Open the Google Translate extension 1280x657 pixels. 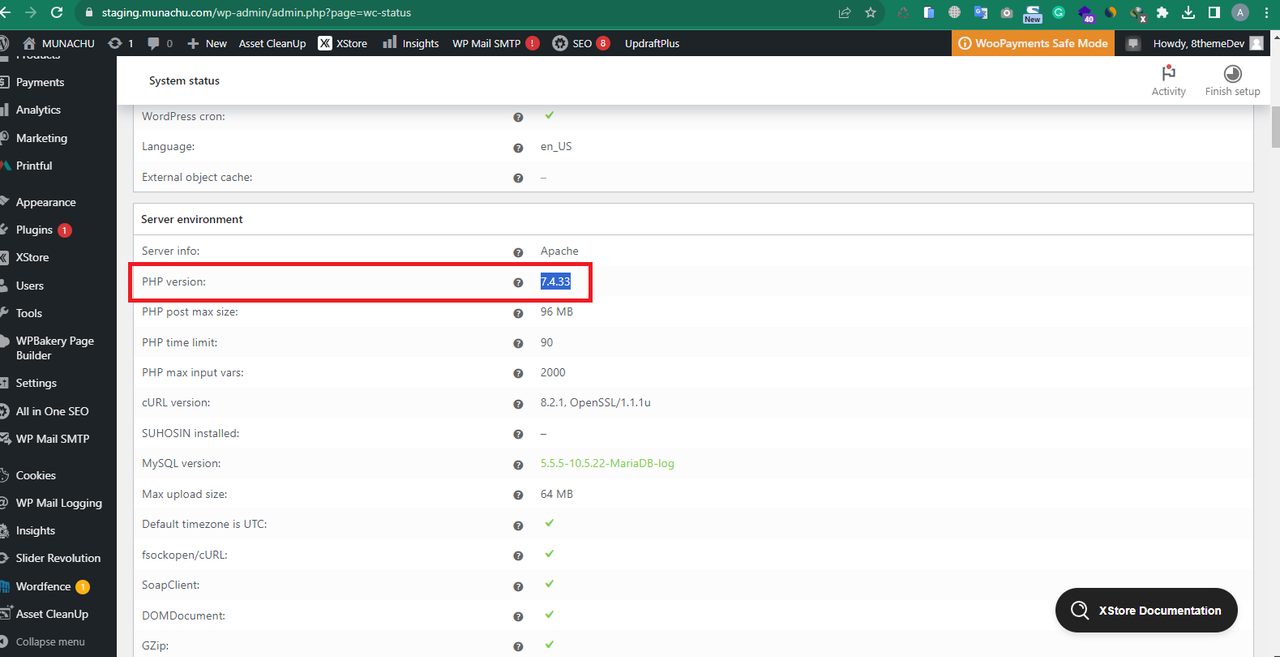point(981,13)
